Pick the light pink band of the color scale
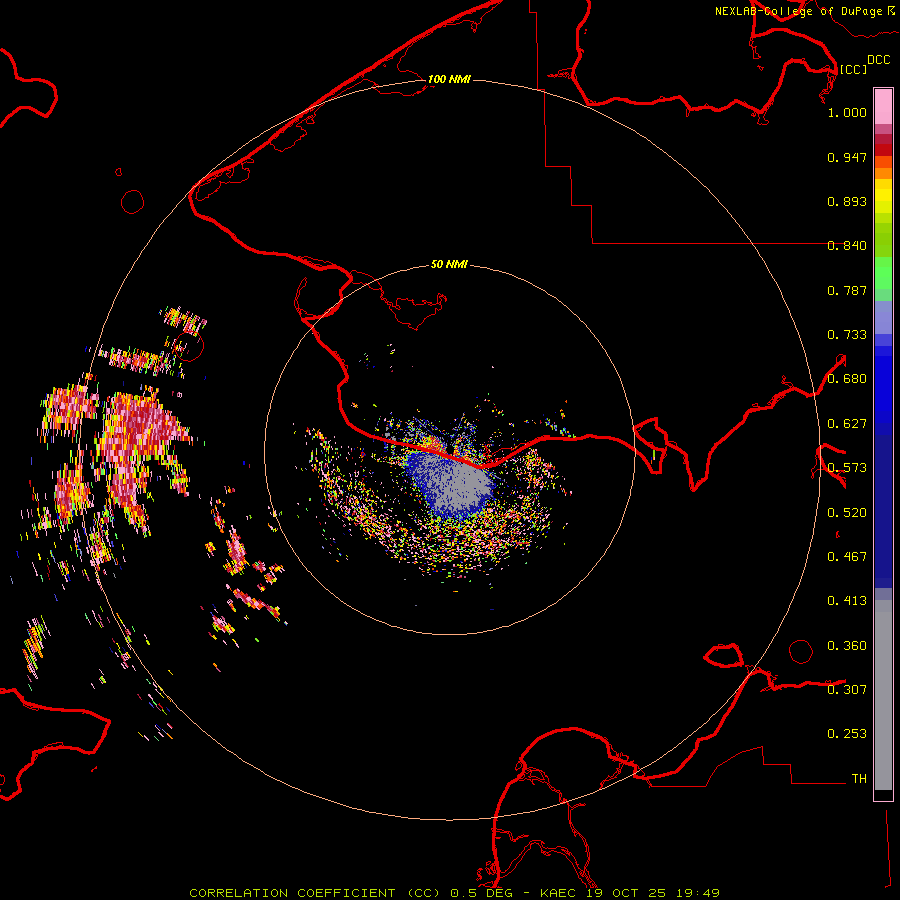The width and height of the screenshot is (900, 900). point(883,107)
